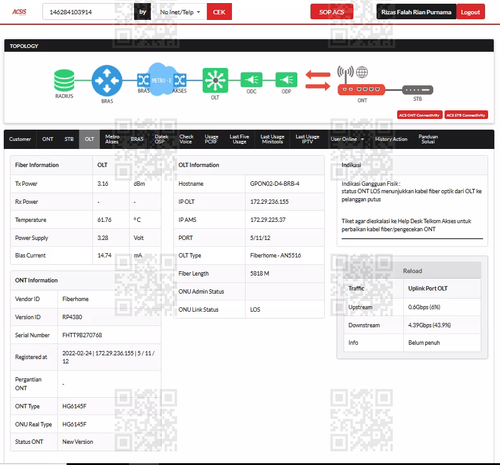The image size is (500, 465).
Task: Click the by label beside search field
Action: [143, 12]
